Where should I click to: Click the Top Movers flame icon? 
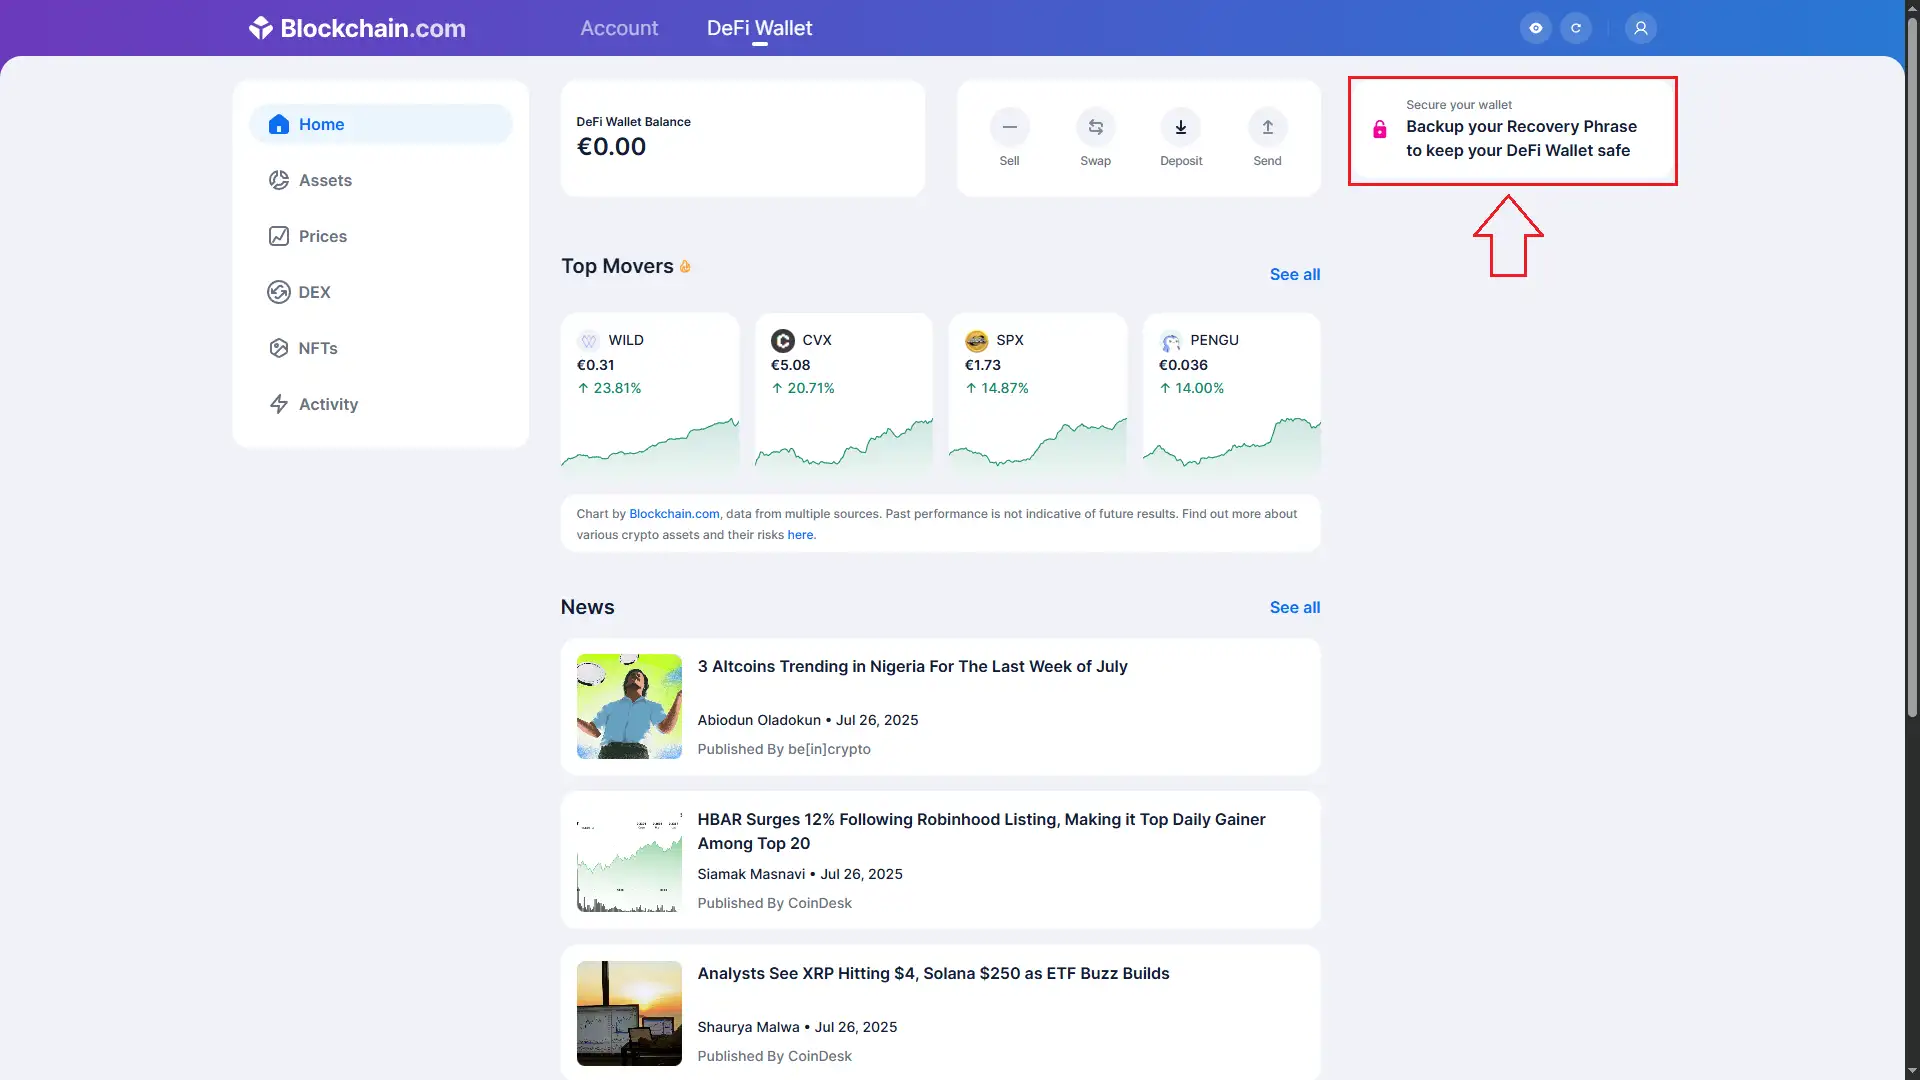[x=685, y=266]
